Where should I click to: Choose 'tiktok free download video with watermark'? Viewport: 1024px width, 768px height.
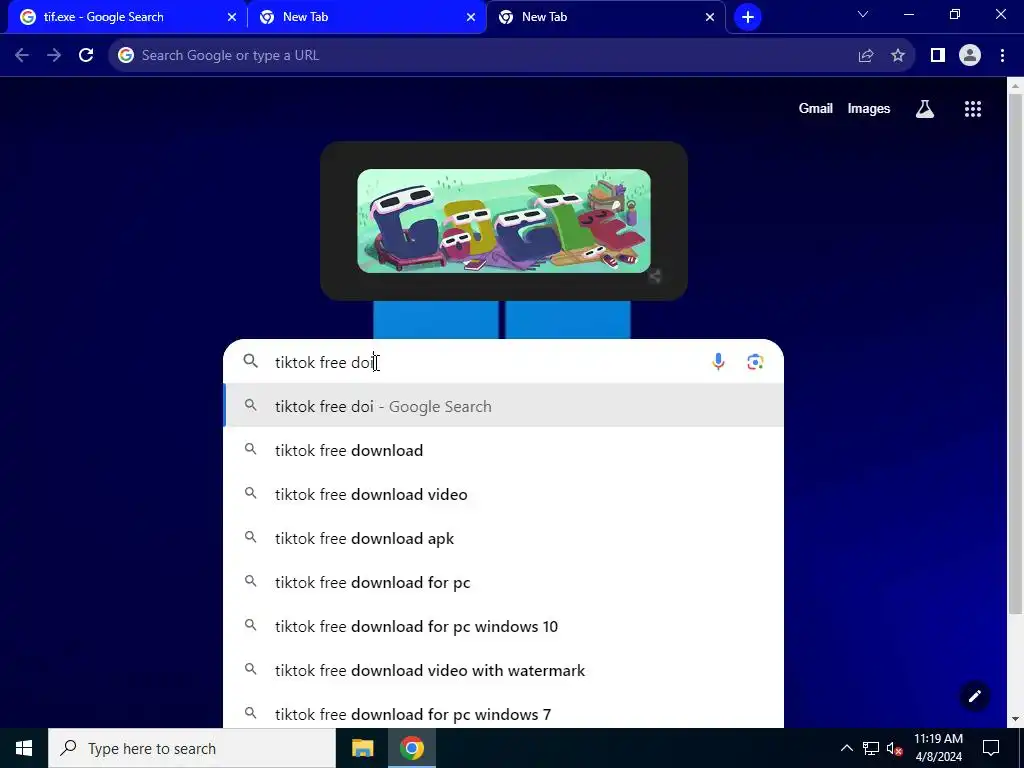tap(504, 671)
